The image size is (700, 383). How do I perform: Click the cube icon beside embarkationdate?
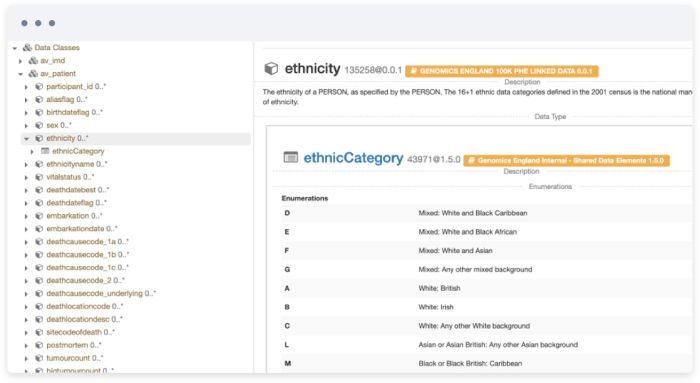coord(39,229)
